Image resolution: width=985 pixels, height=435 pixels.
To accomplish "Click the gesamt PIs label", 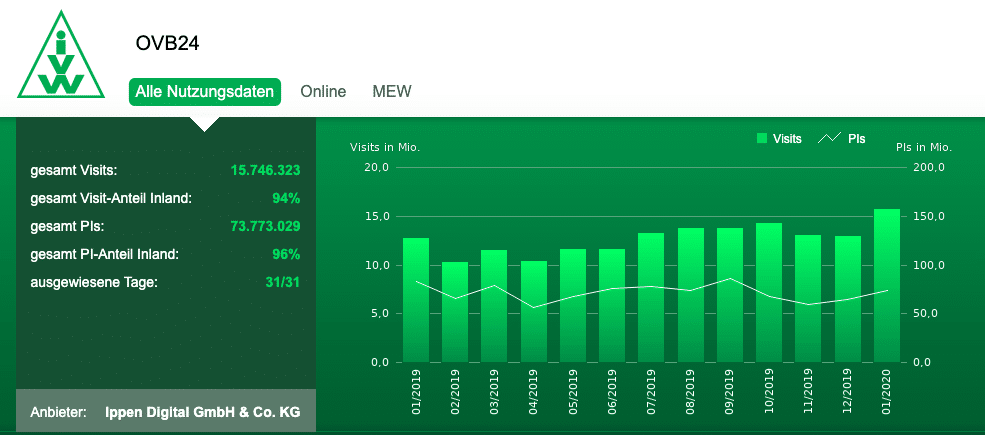I will point(67,227).
